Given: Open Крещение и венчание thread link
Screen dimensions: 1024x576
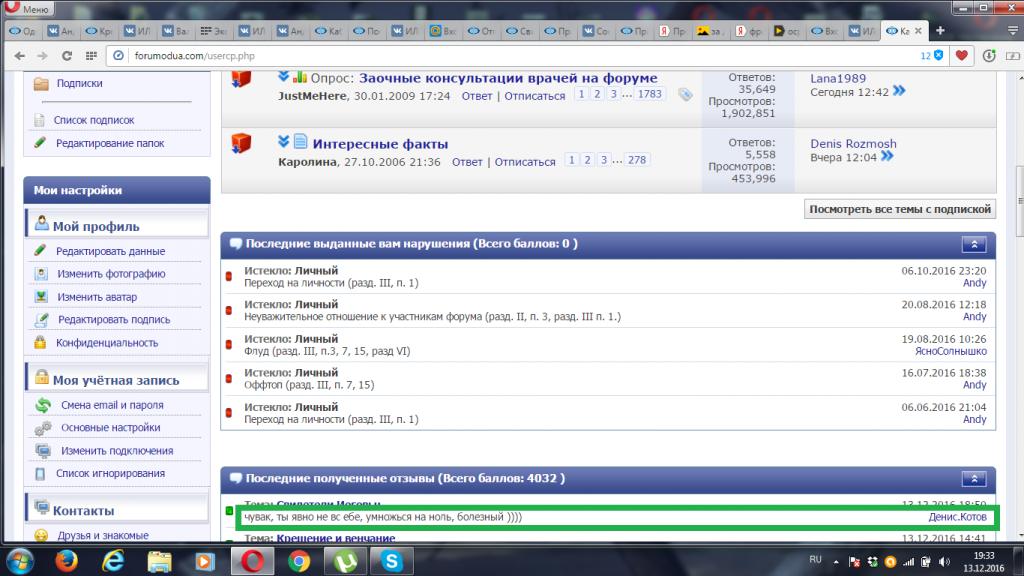Looking at the screenshot, I should pyautogui.click(x=336, y=538).
